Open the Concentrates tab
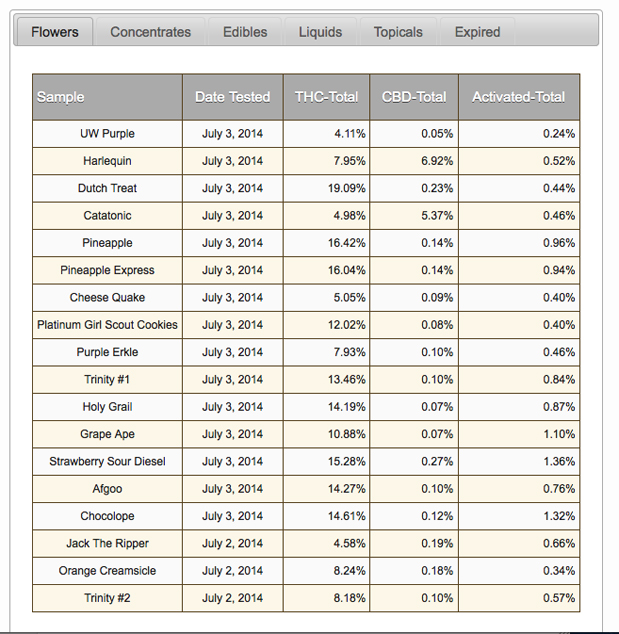Viewport: 619px width, 634px height. coord(150,32)
